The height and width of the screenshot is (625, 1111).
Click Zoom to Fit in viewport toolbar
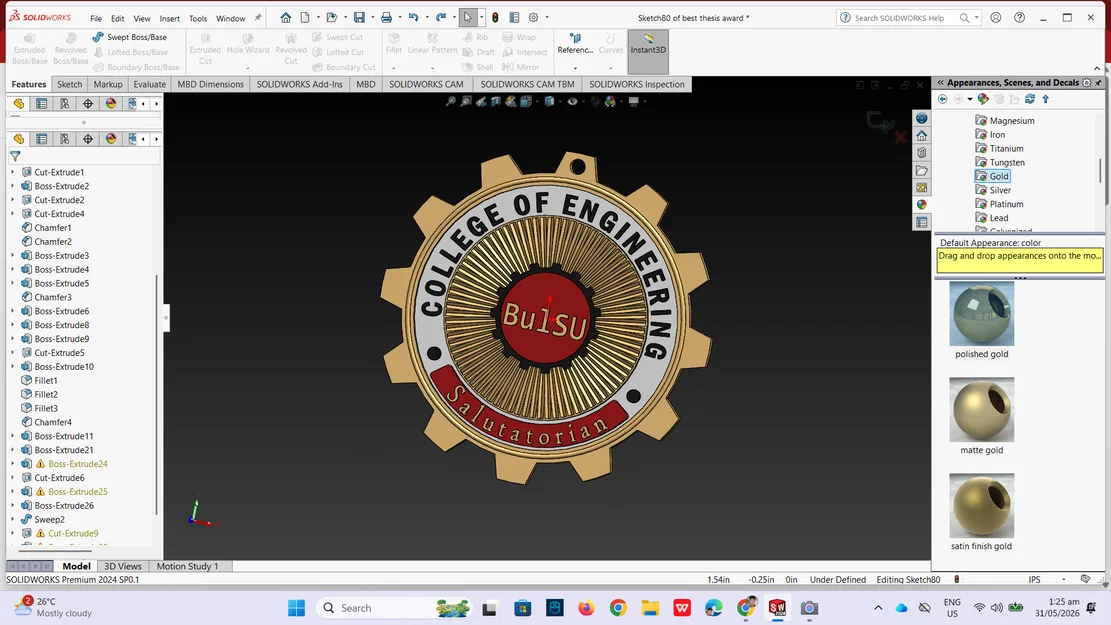450,101
